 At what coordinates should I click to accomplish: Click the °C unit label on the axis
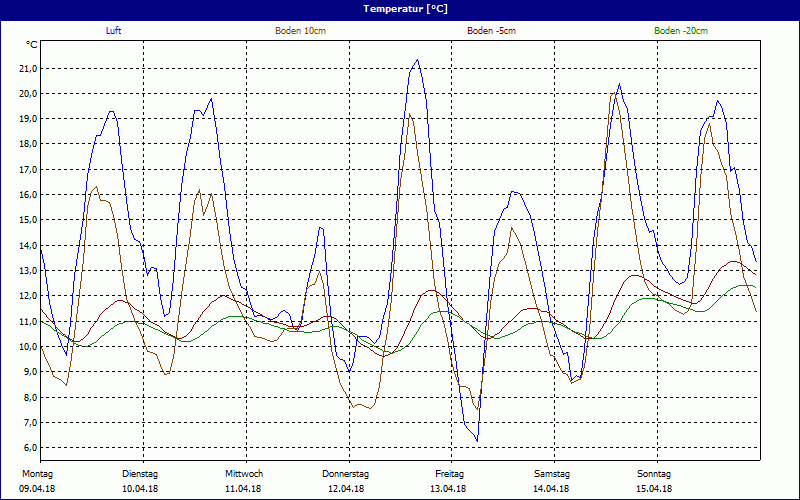coord(33,45)
